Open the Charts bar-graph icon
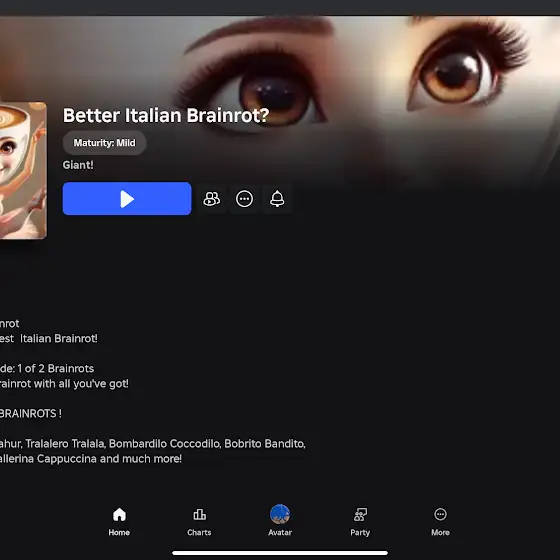The height and width of the screenshot is (560, 560). [x=199, y=515]
